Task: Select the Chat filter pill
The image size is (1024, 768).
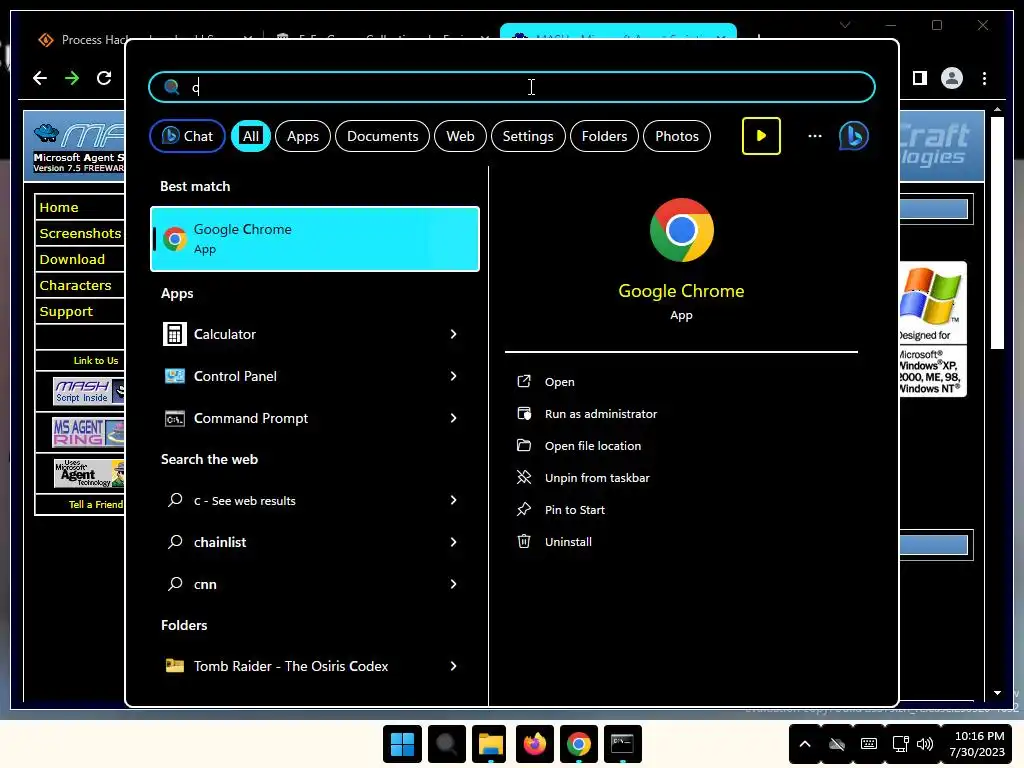Action: [187, 136]
